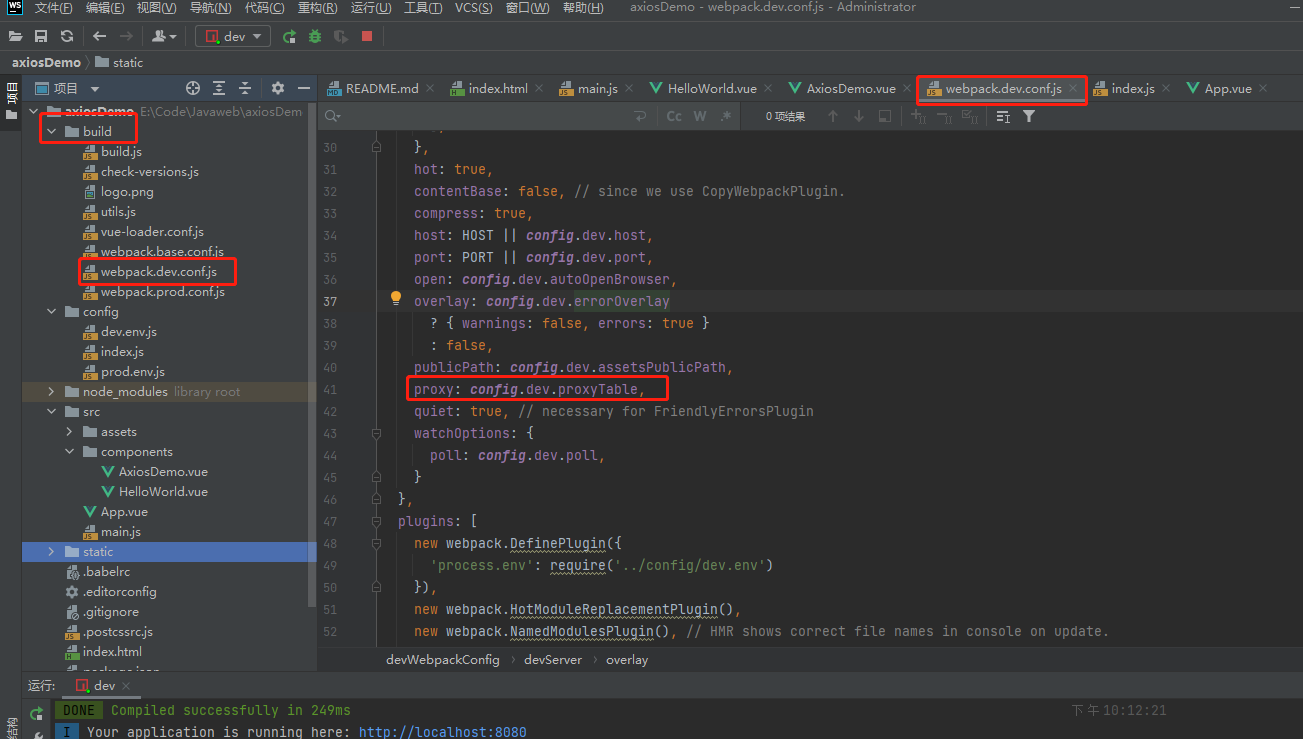Viewport: 1303px width, 739px height.
Task: Collapse the components folder
Action: pyautogui.click(x=70, y=451)
